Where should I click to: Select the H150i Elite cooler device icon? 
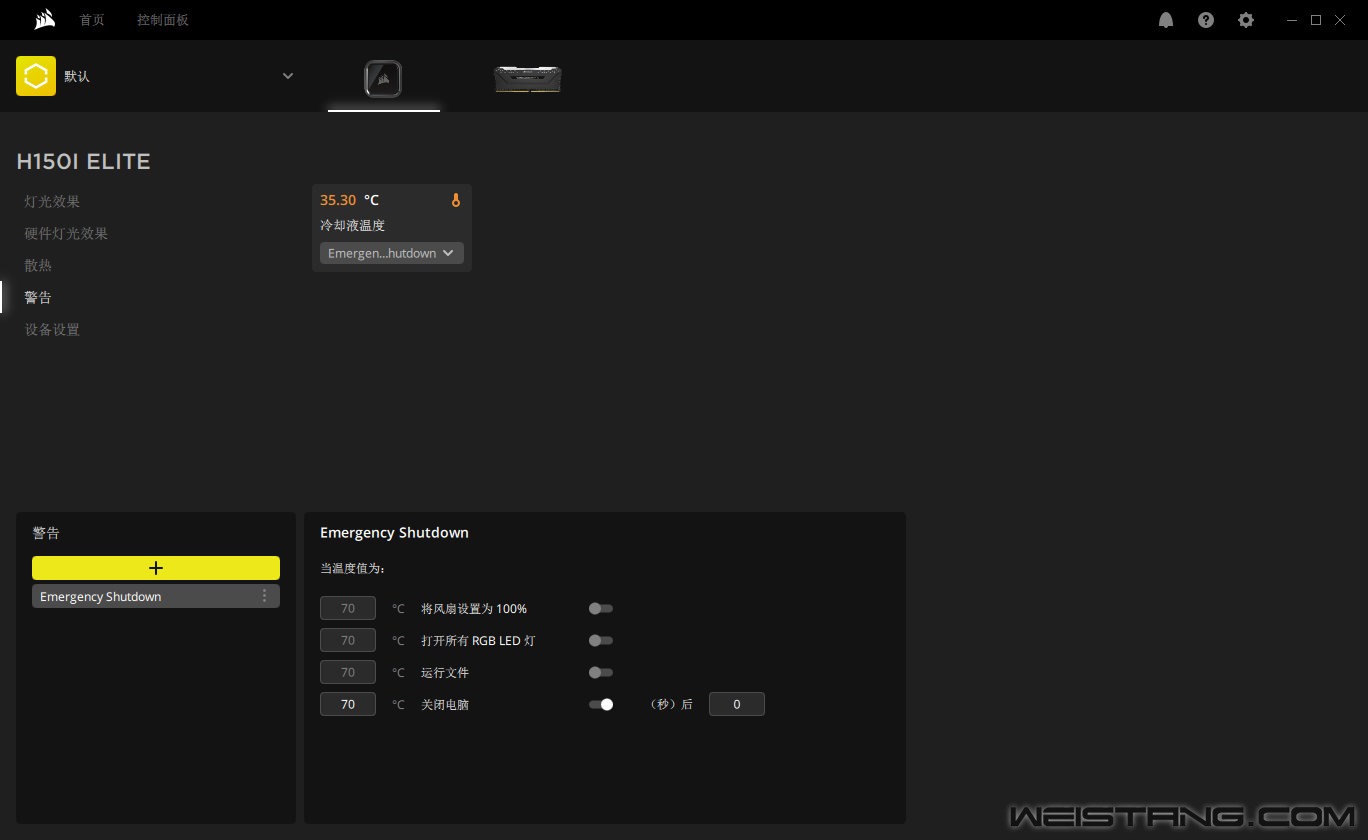tap(383, 79)
